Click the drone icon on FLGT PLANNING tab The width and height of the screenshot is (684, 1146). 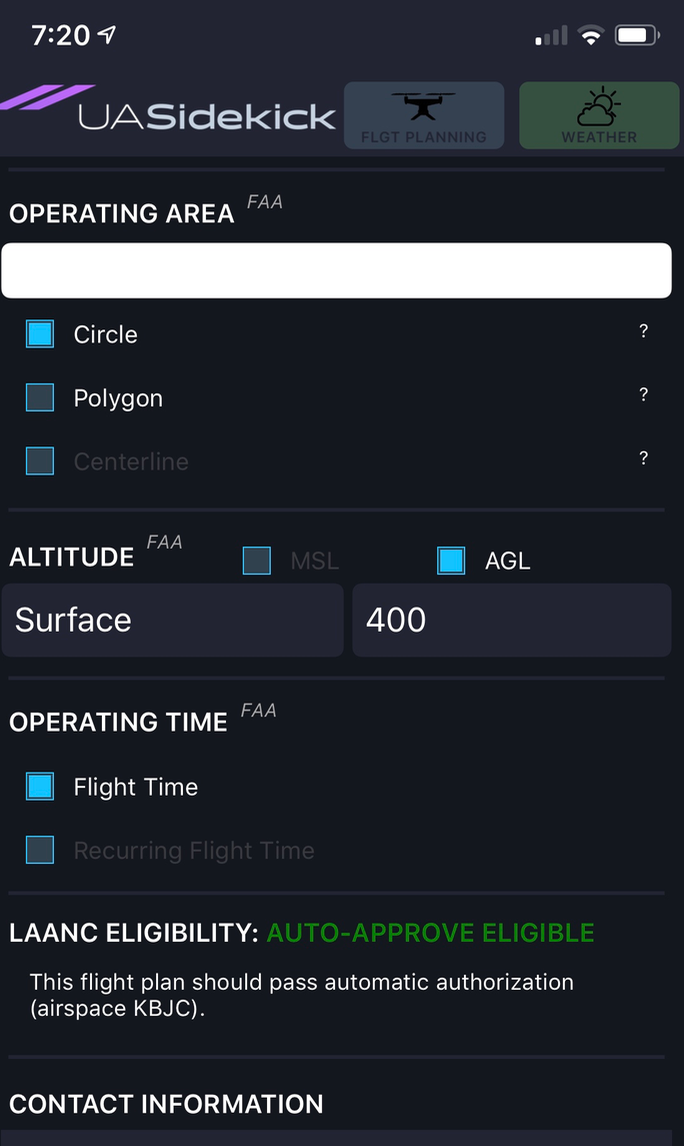(424, 105)
